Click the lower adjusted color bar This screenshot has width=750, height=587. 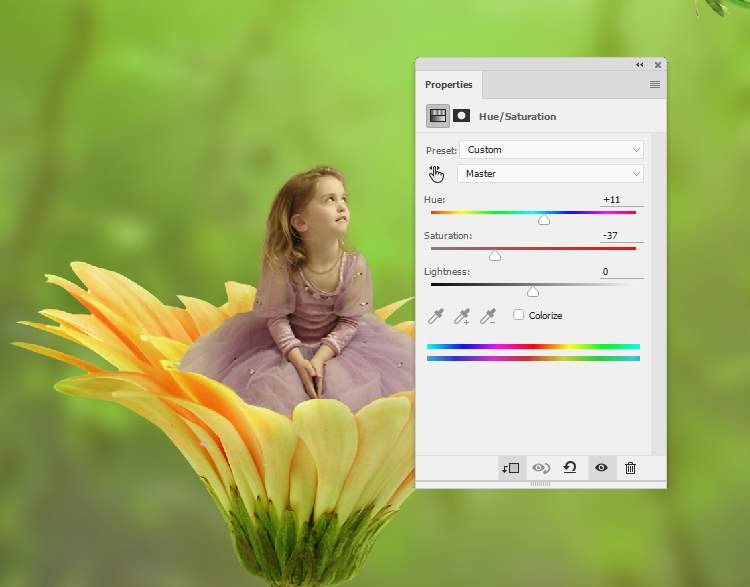[x=533, y=358]
